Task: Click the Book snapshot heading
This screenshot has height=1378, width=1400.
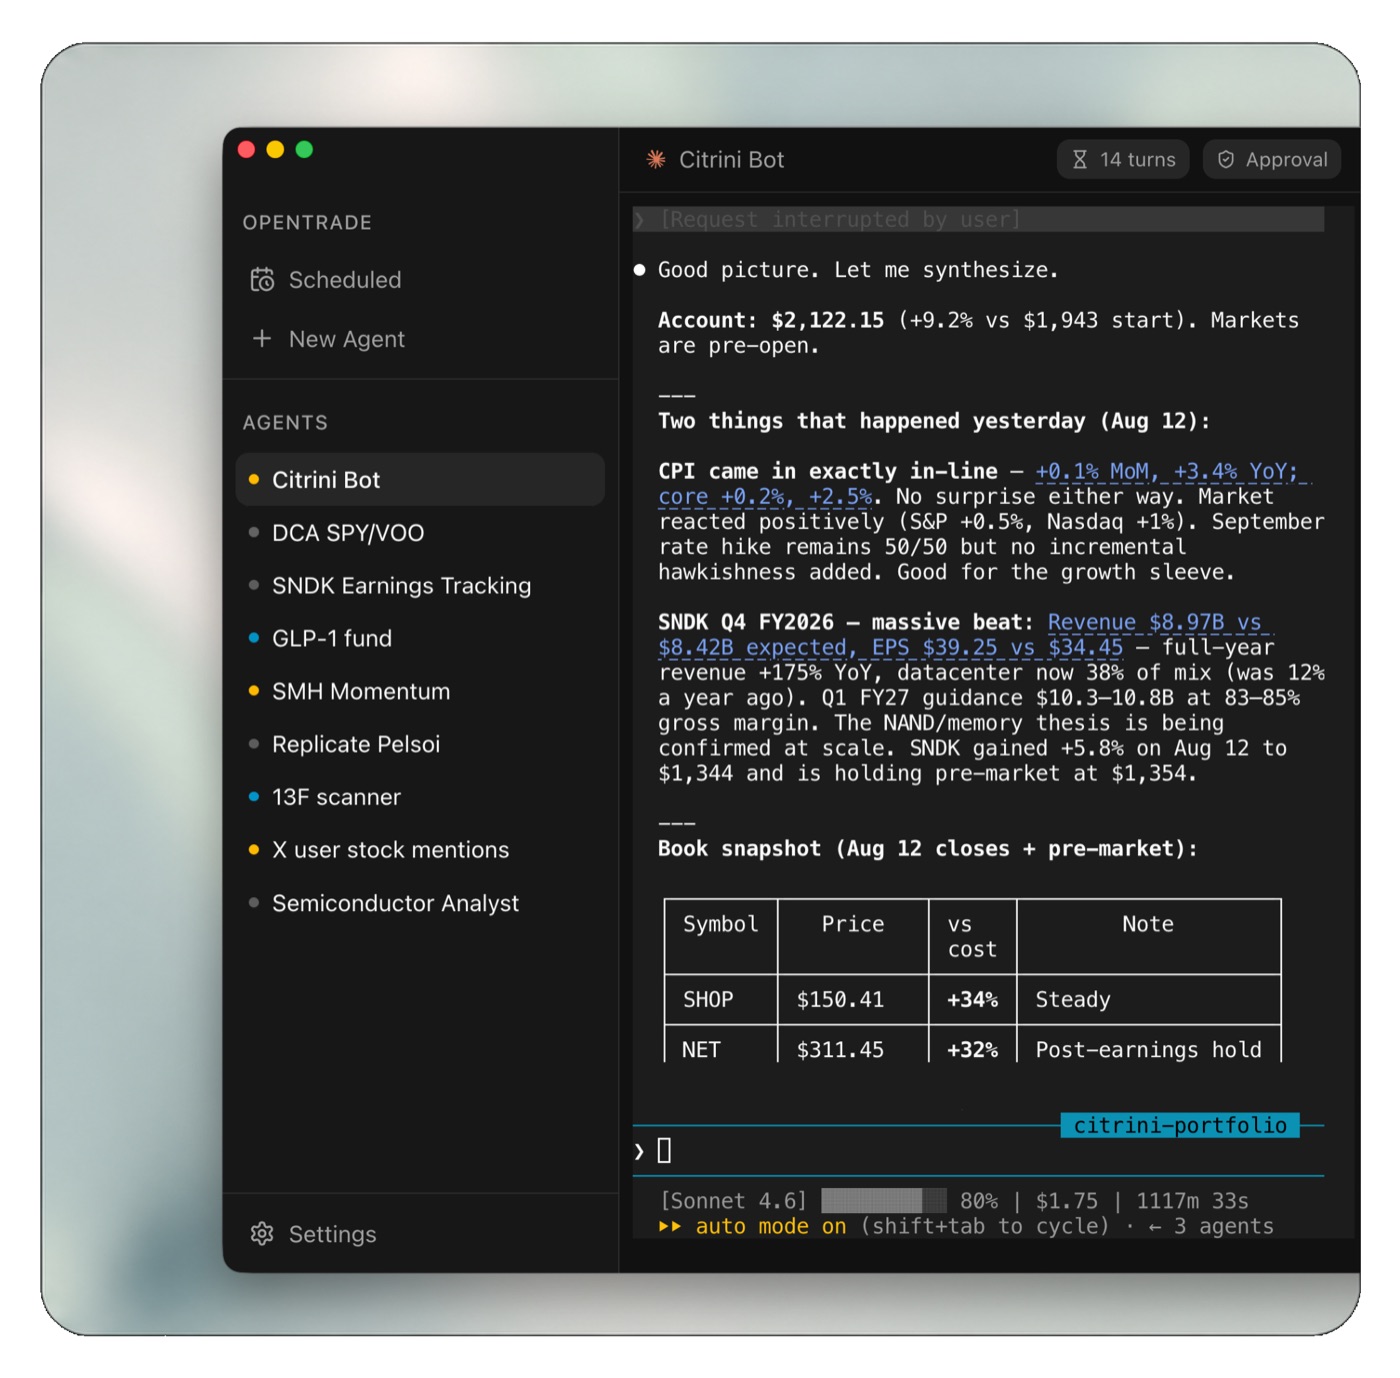Action: tap(927, 849)
